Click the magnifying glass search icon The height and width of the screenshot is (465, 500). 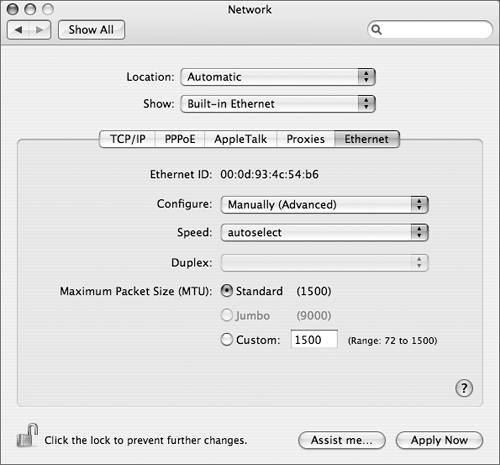point(376,30)
